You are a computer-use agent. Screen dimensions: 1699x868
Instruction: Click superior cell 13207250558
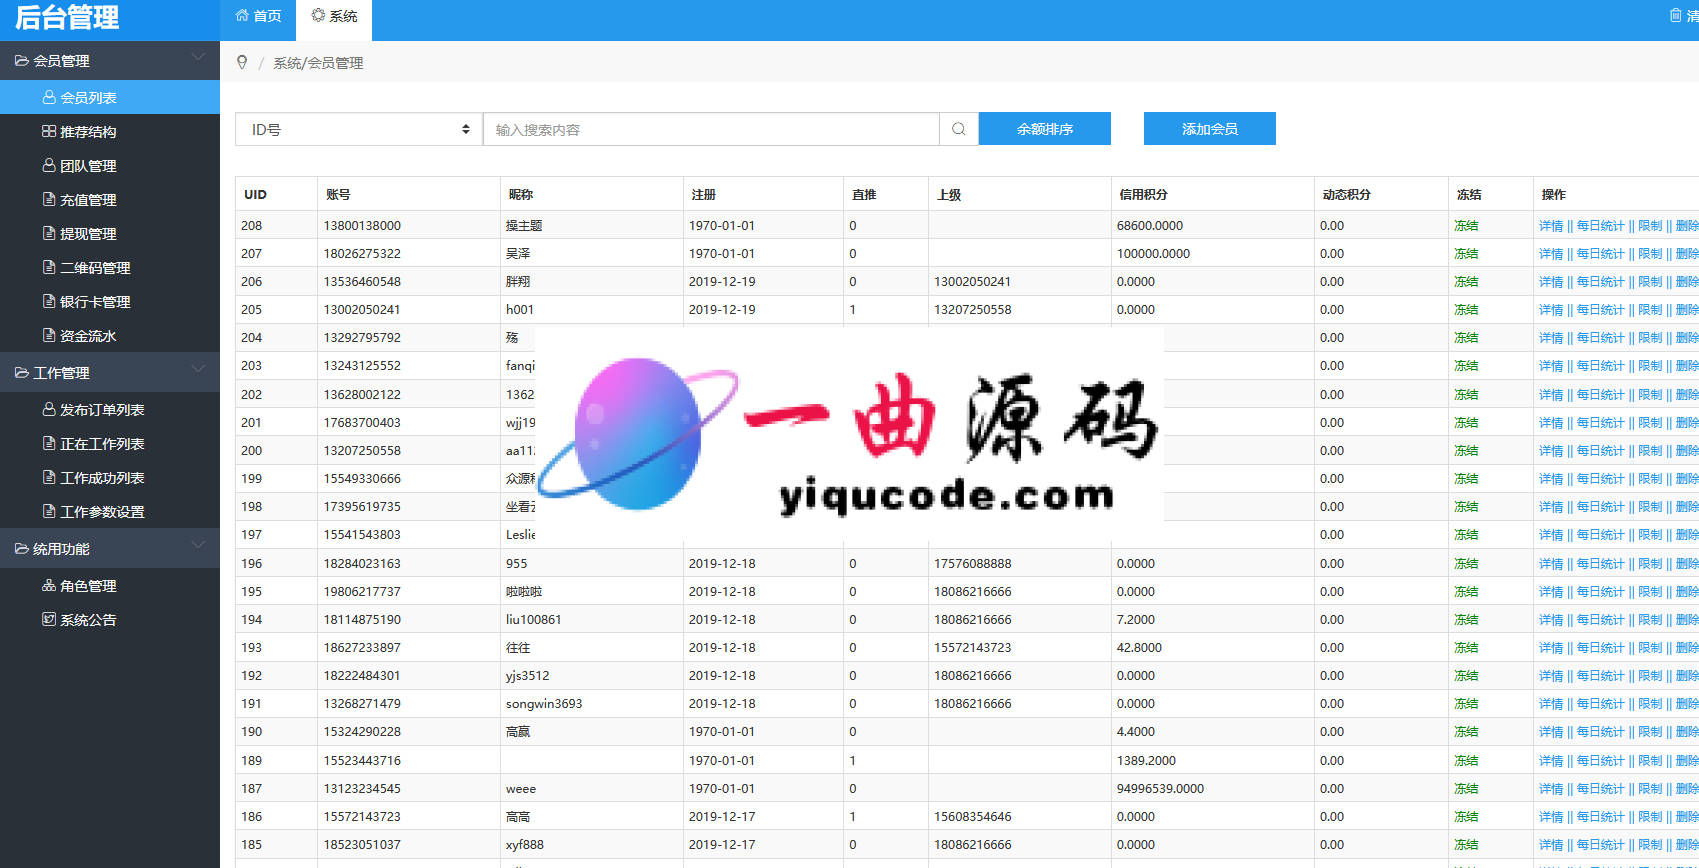point(973,310)
